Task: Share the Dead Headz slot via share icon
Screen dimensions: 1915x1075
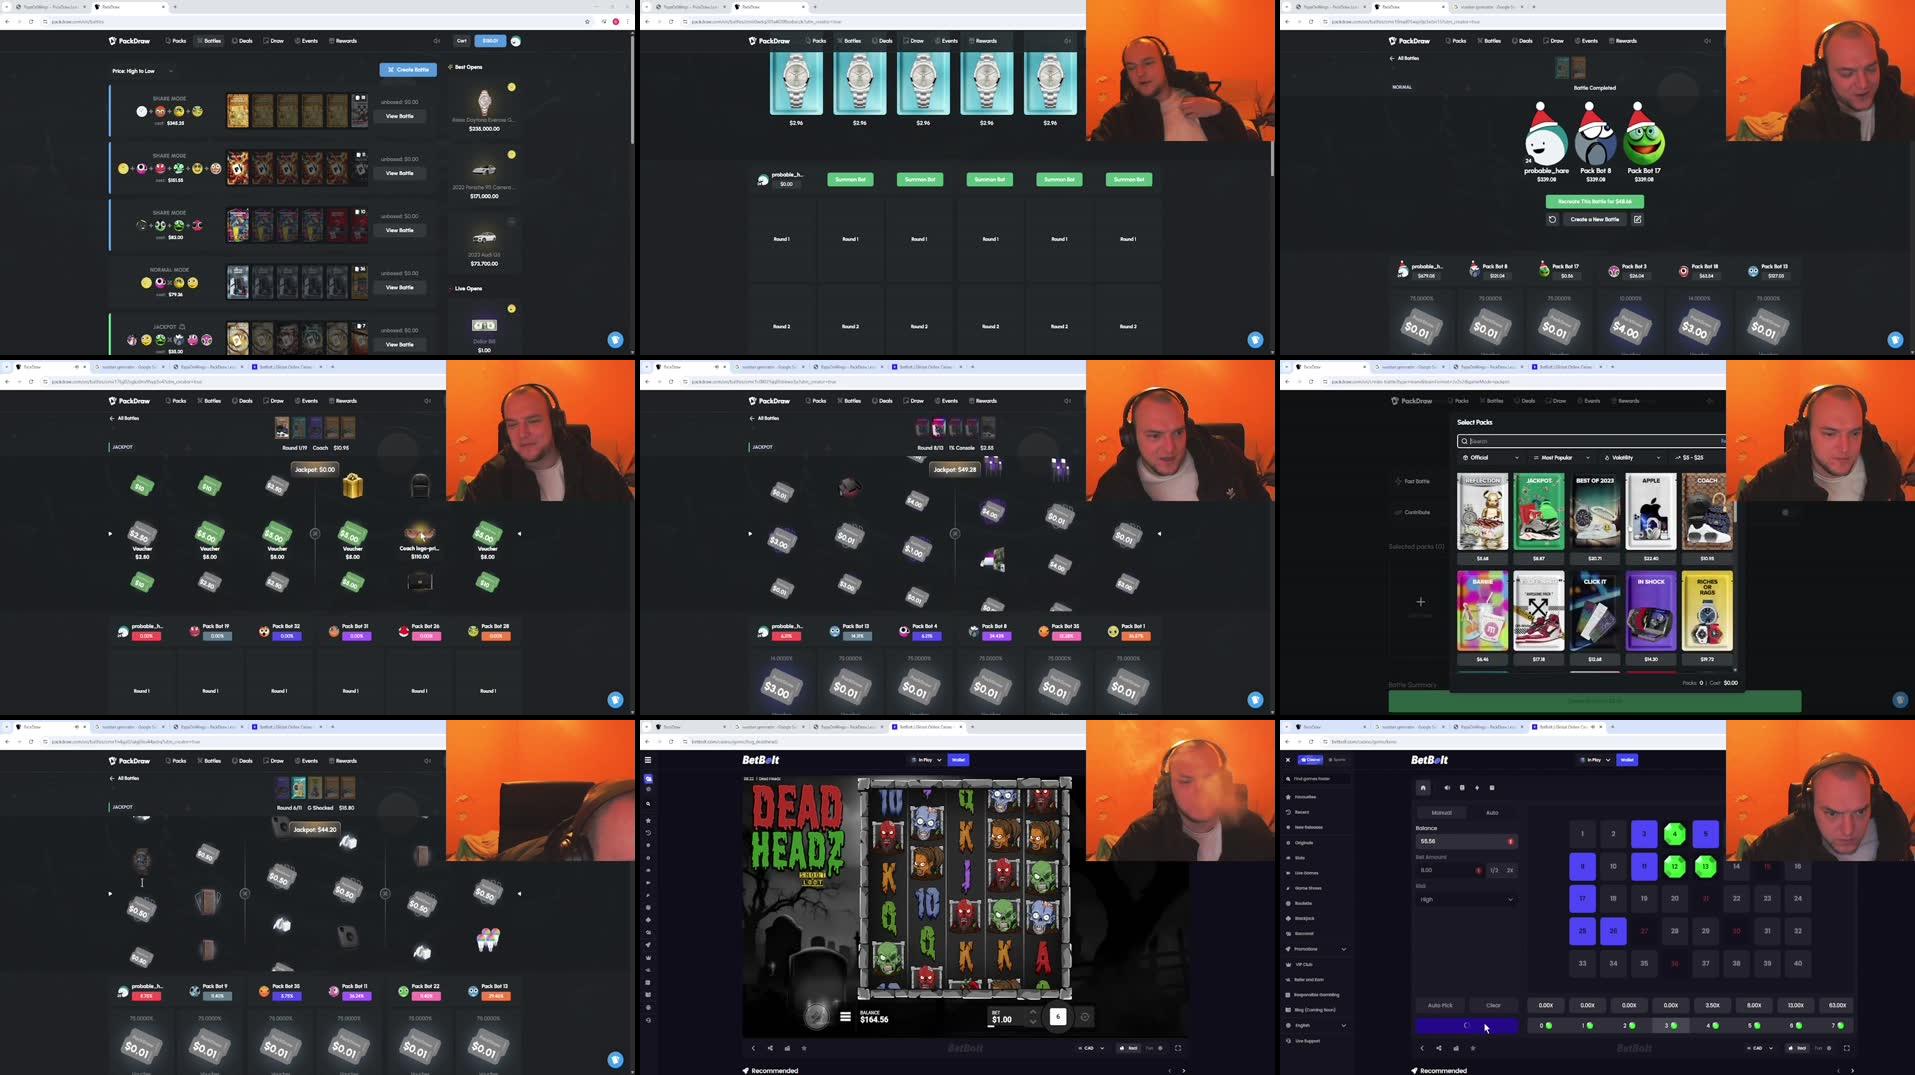Action: (770, 1048)
